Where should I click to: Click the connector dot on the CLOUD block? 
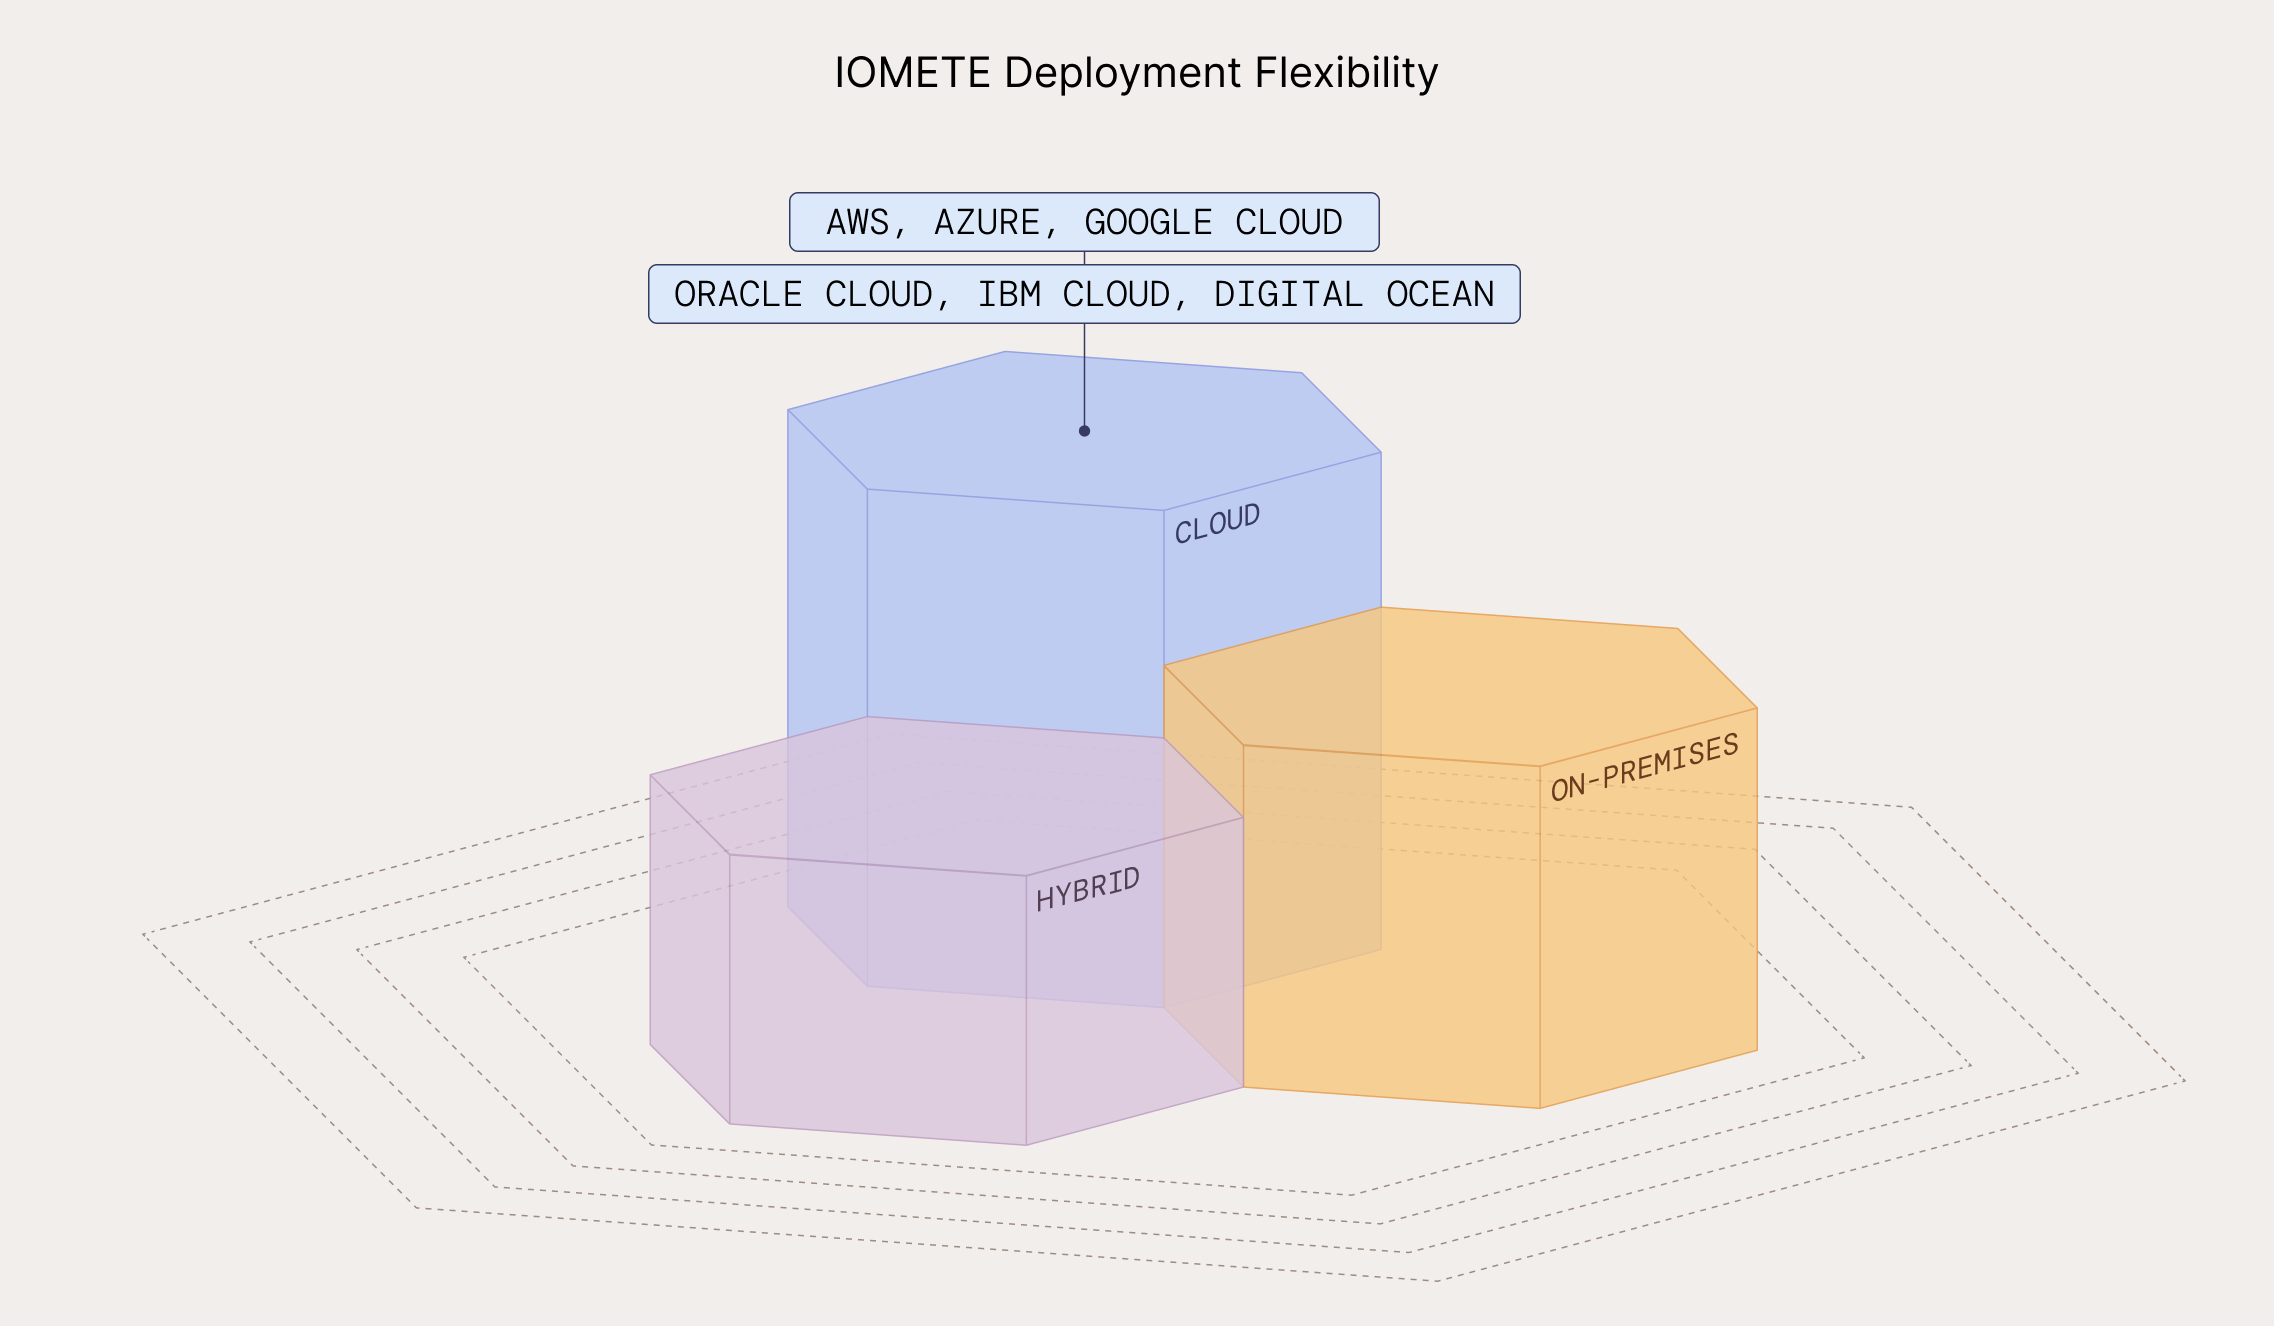[x=1083, y=430]
